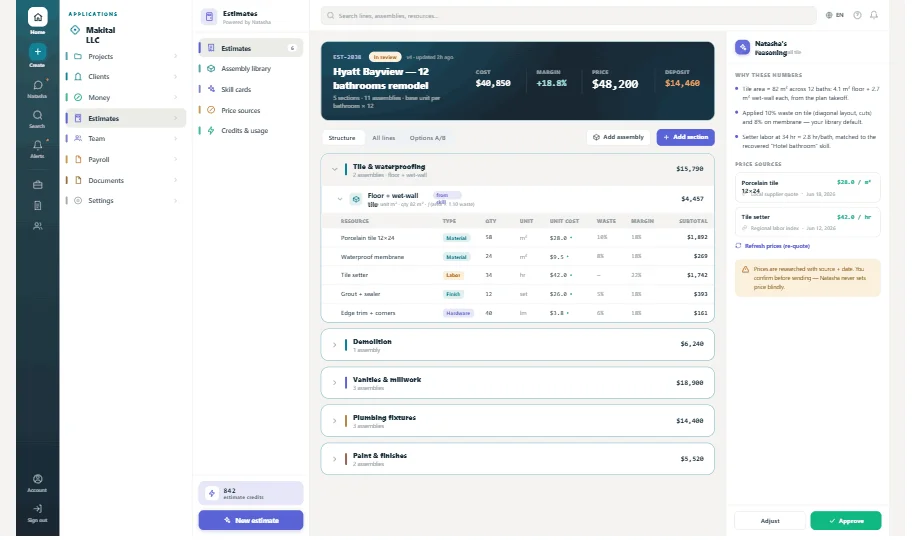924x540 pixels.
Task: Click Porcelain tile 12×24 resource row
Action: pos(517,238)
